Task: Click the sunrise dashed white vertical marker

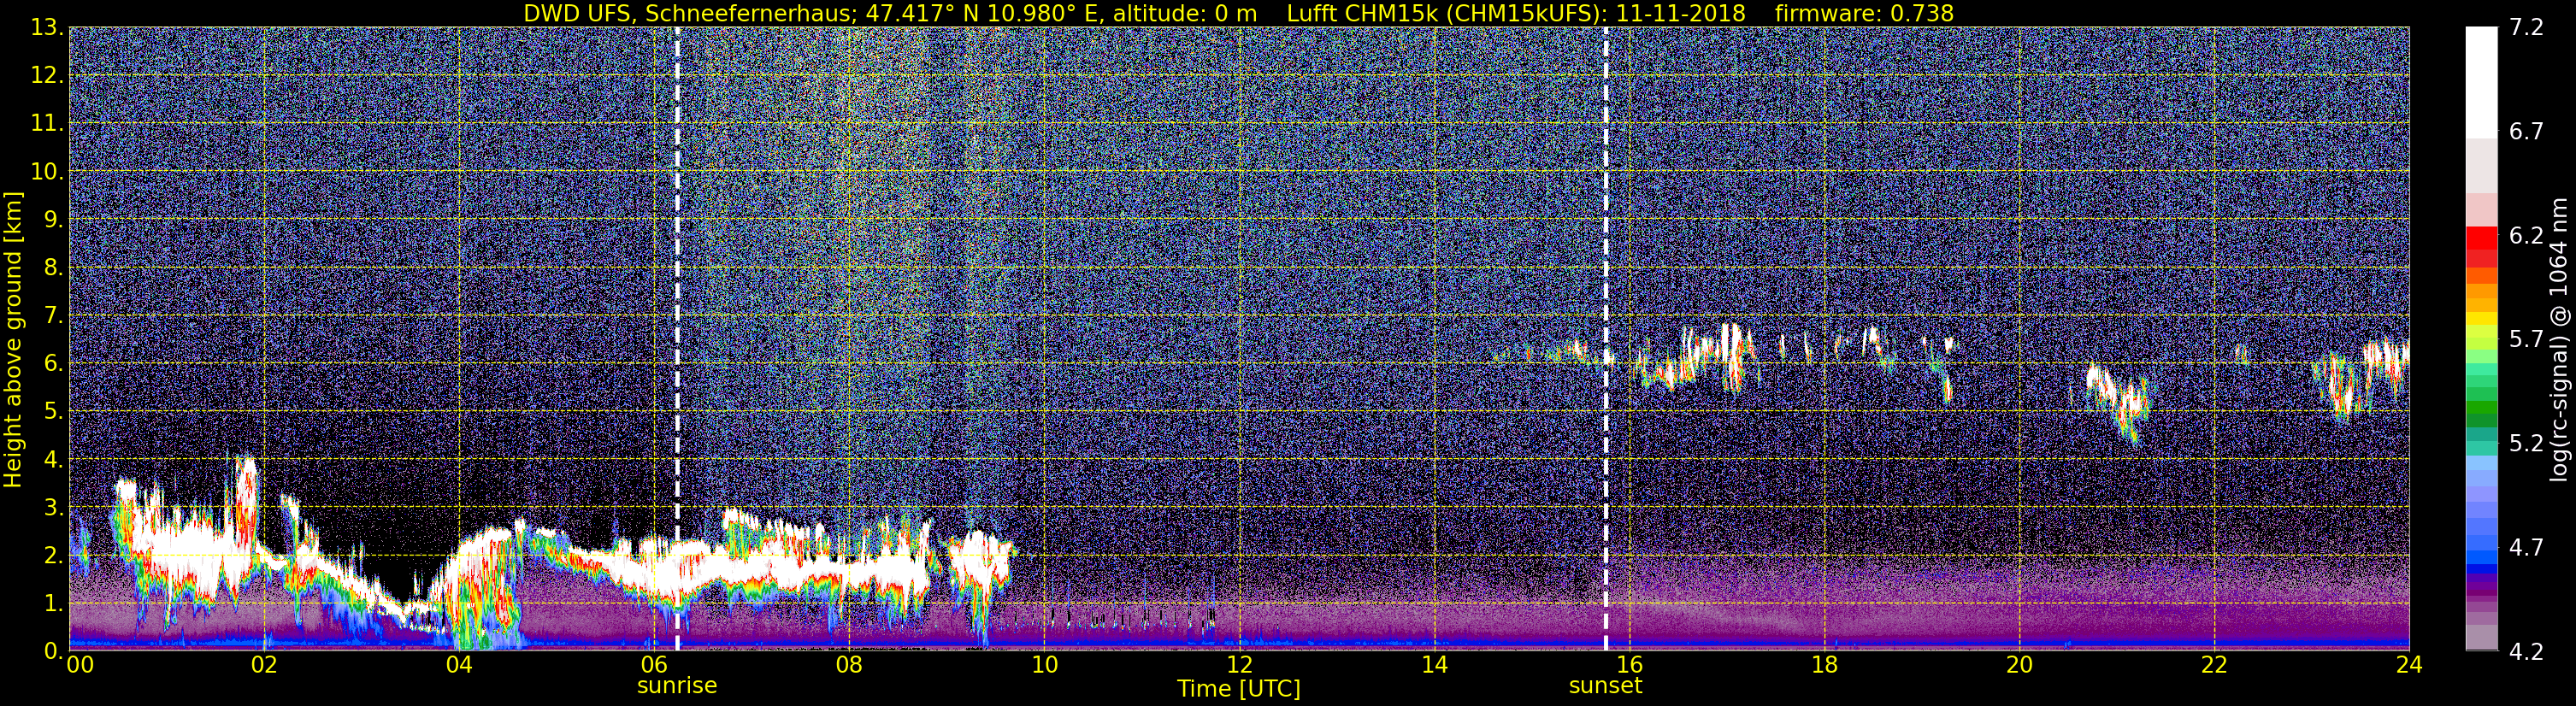Action: pyautogui.click(x=677, y=338)
